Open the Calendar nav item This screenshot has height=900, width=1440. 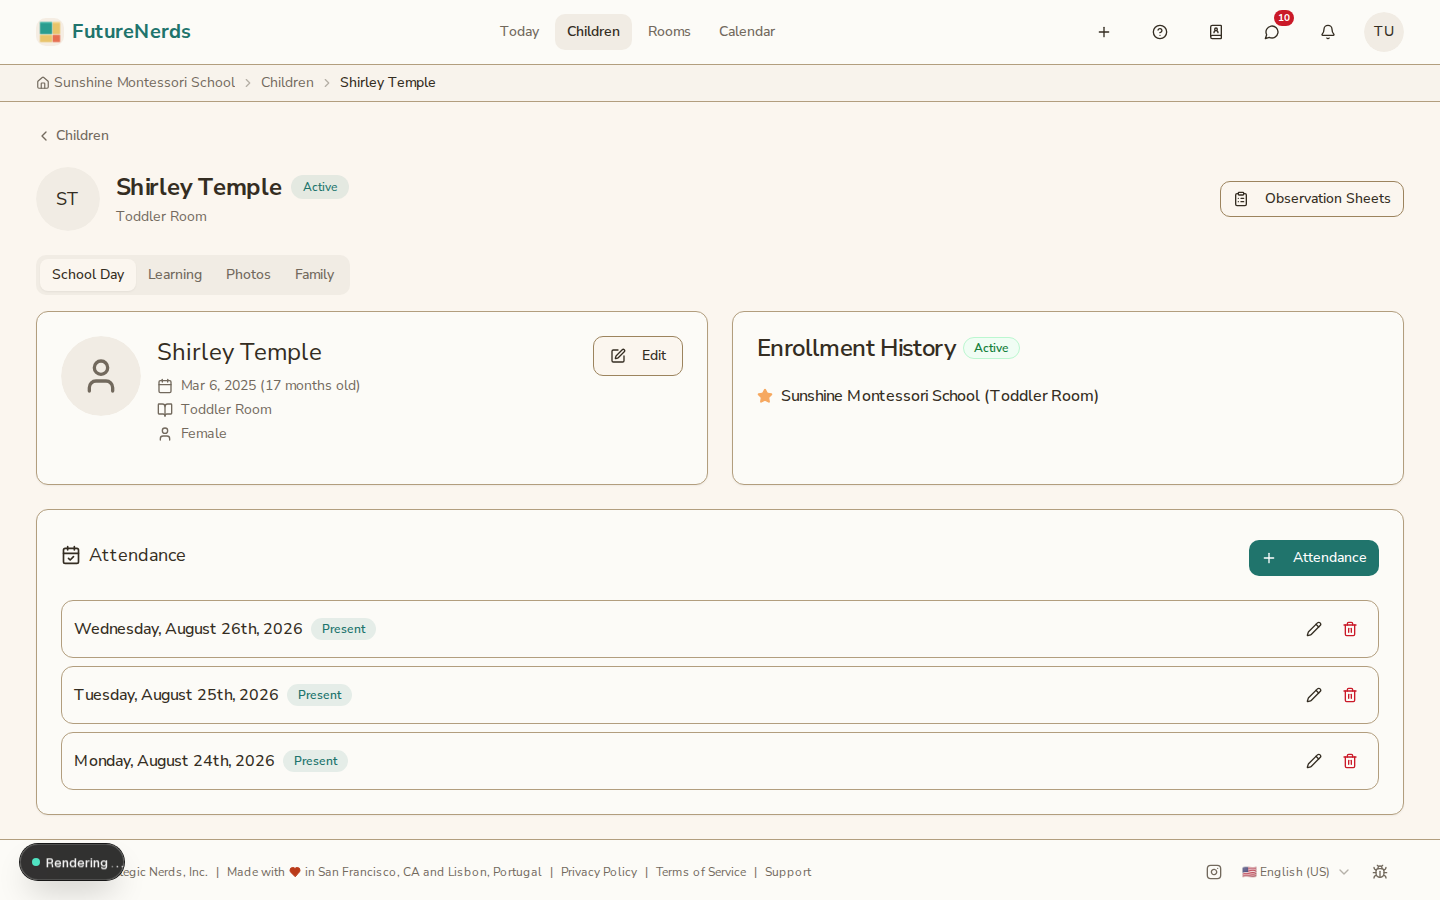pyautogui.click(x=747, y=32)
